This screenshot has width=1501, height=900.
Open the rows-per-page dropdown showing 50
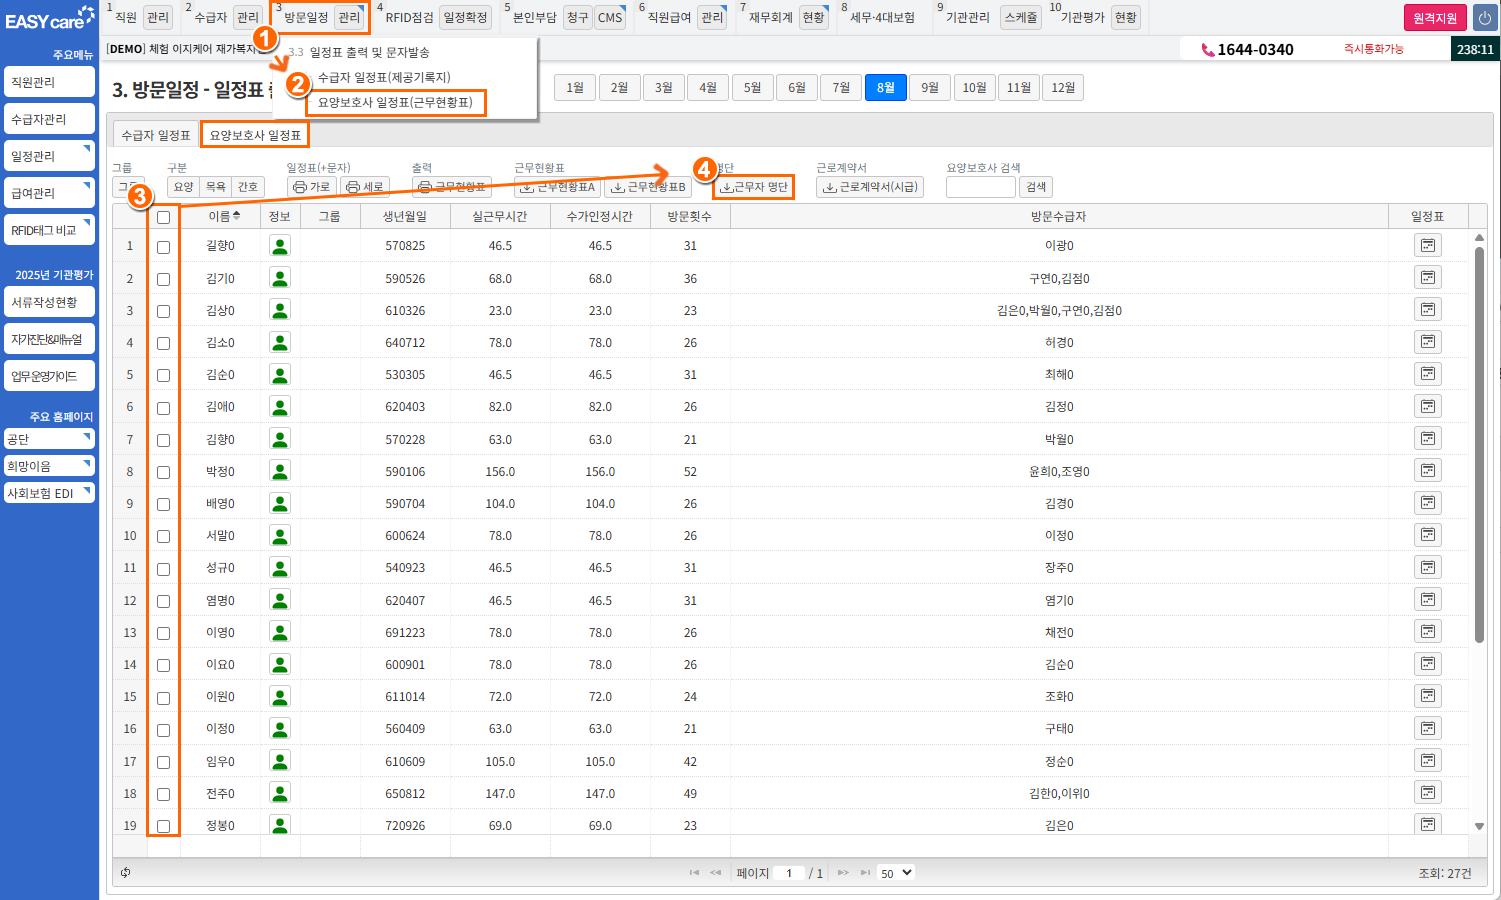(x=896, y=873)
